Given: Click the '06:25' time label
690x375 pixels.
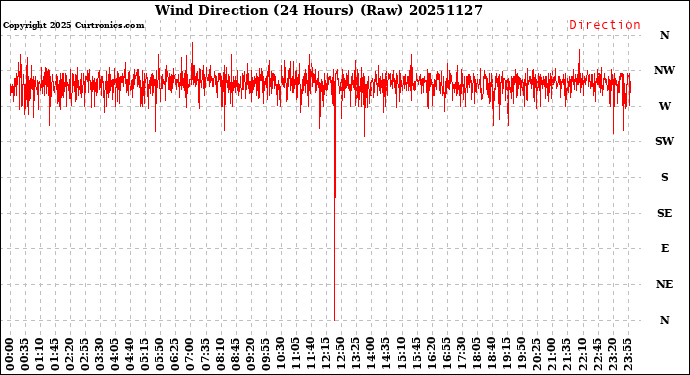Looking at the screenshot, I should [x=175, y=355].
